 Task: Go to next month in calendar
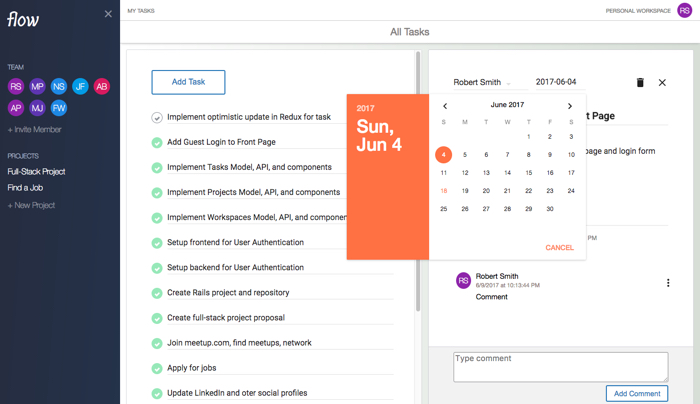tap(570, 105)
